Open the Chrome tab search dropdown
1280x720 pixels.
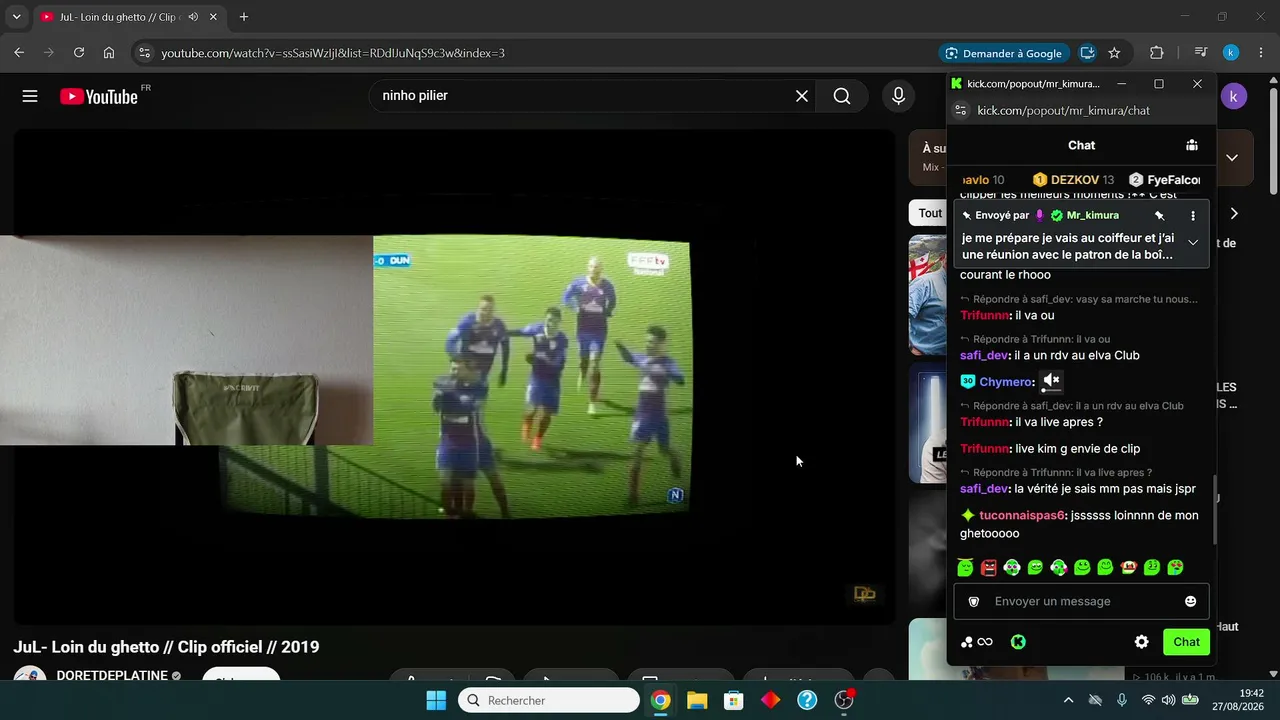(16, 17)
